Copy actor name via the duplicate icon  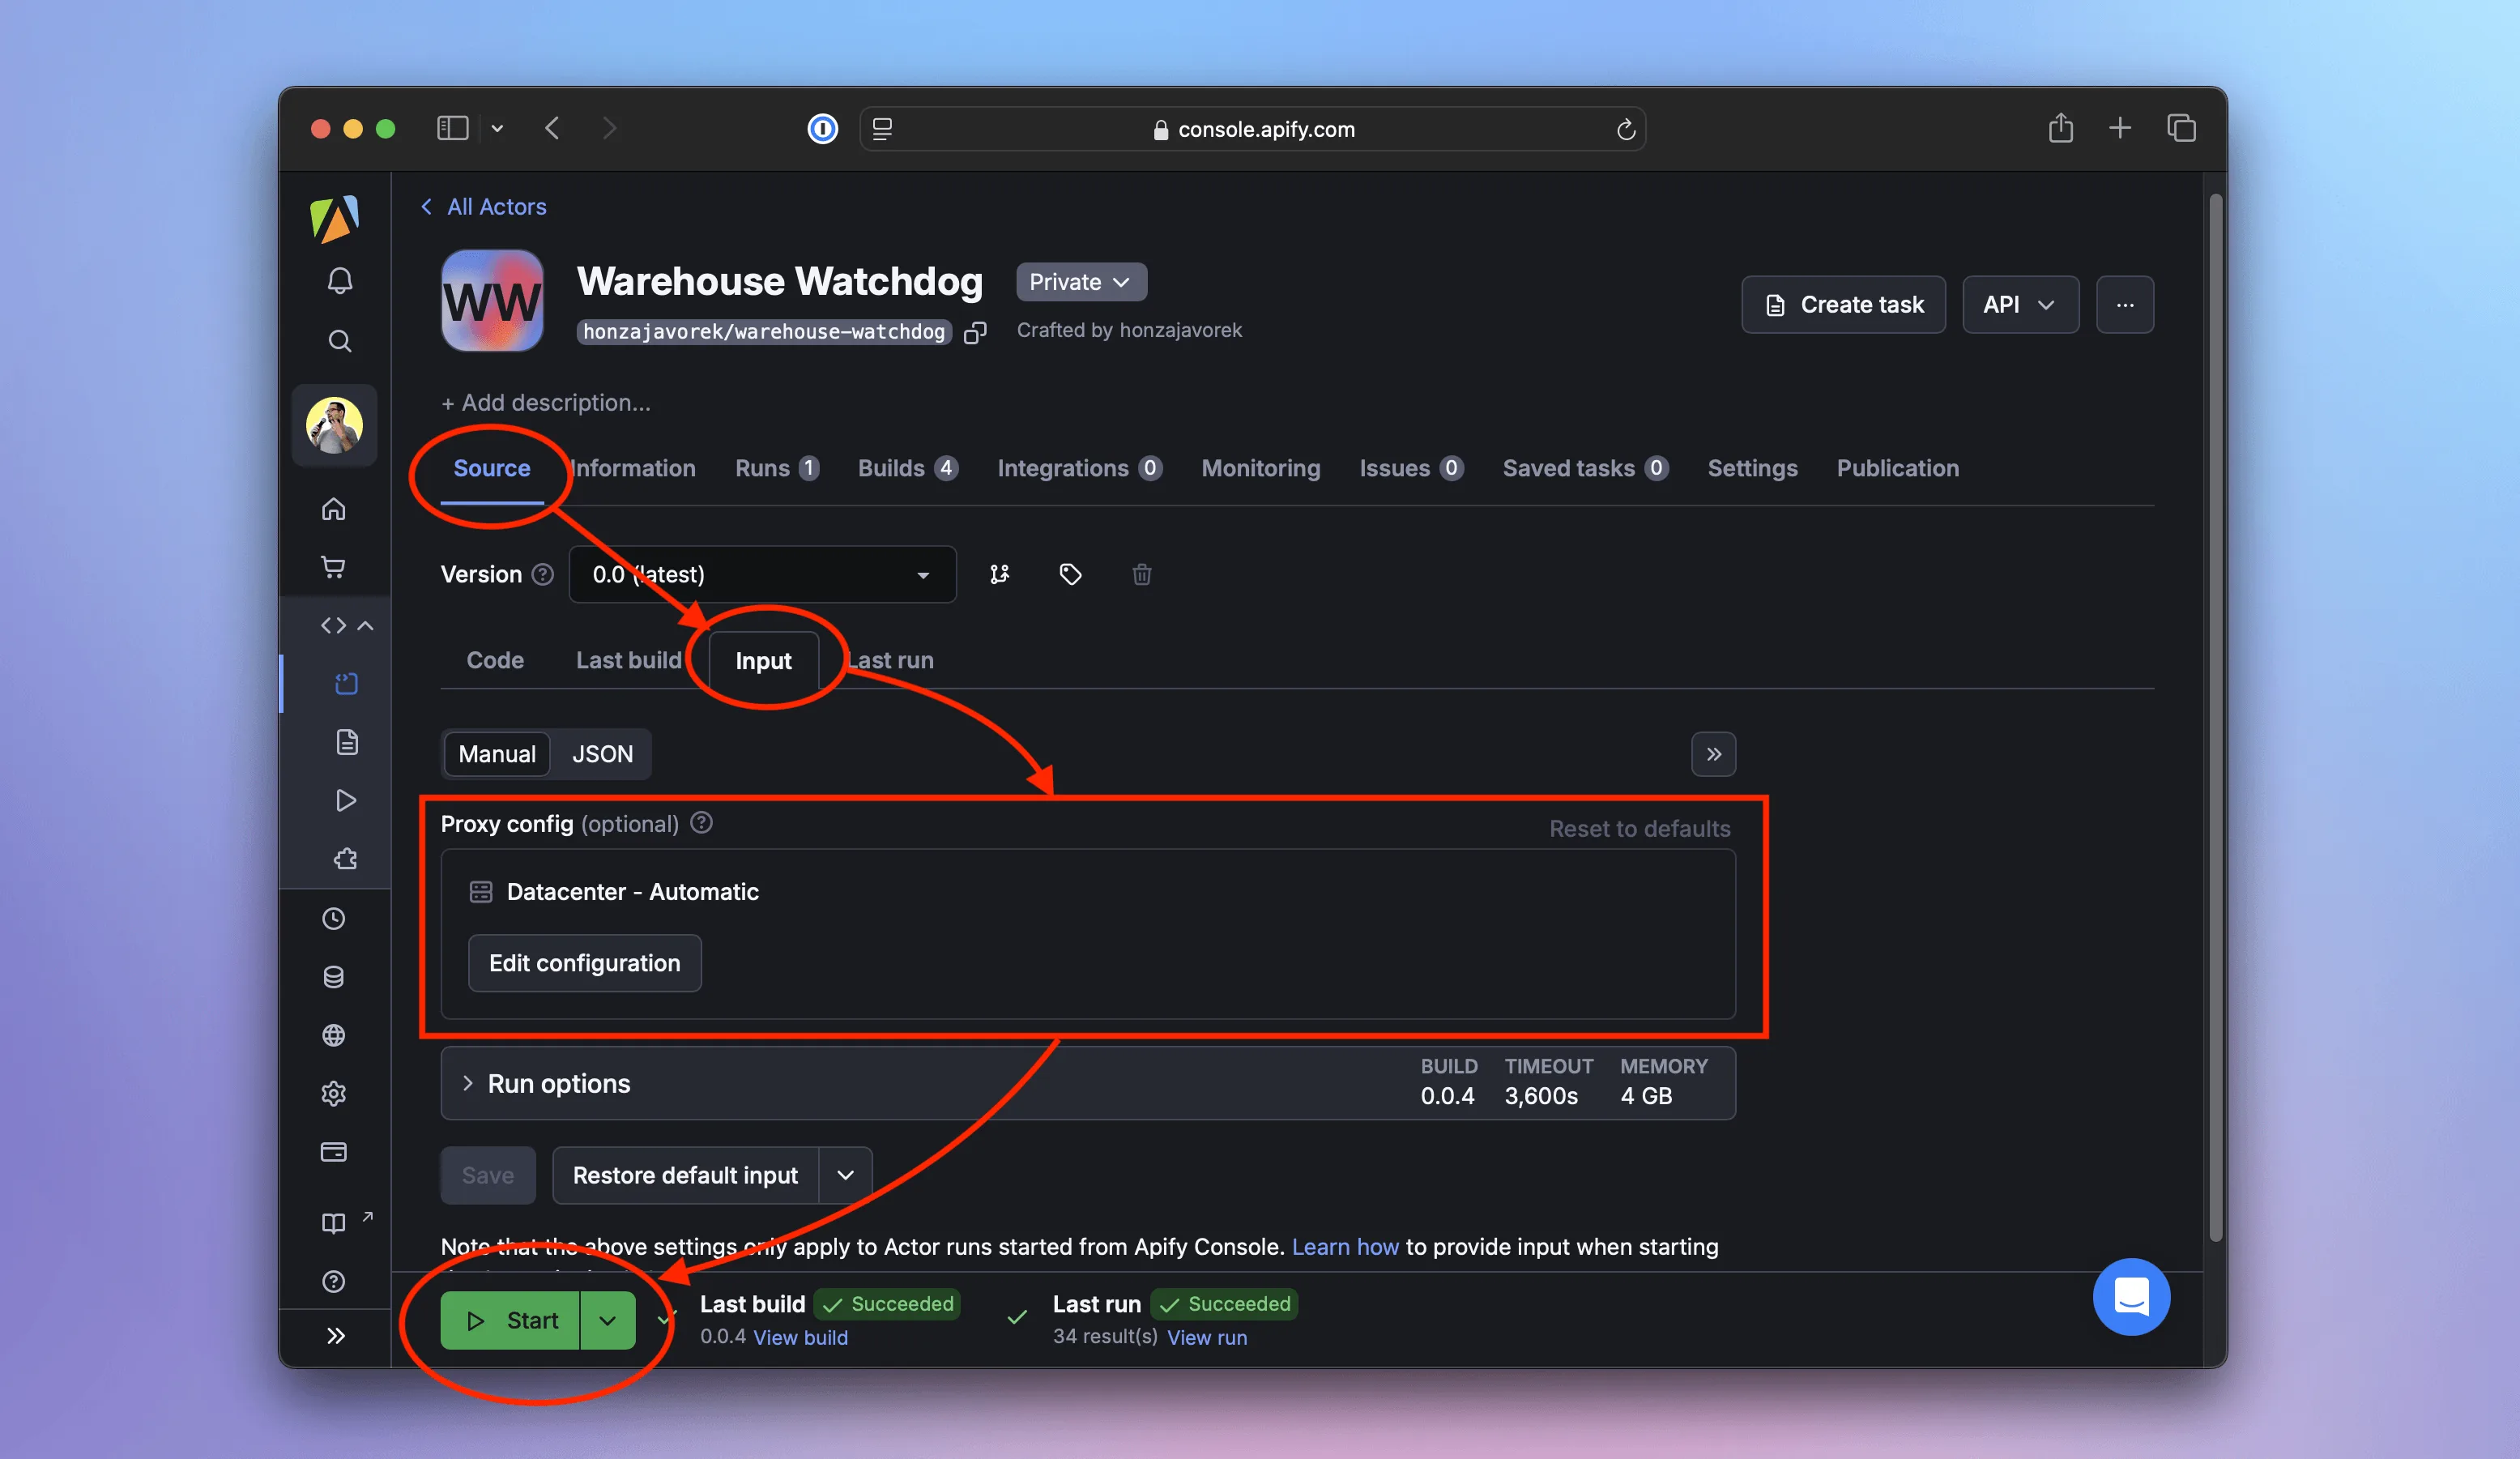point(975,332)
